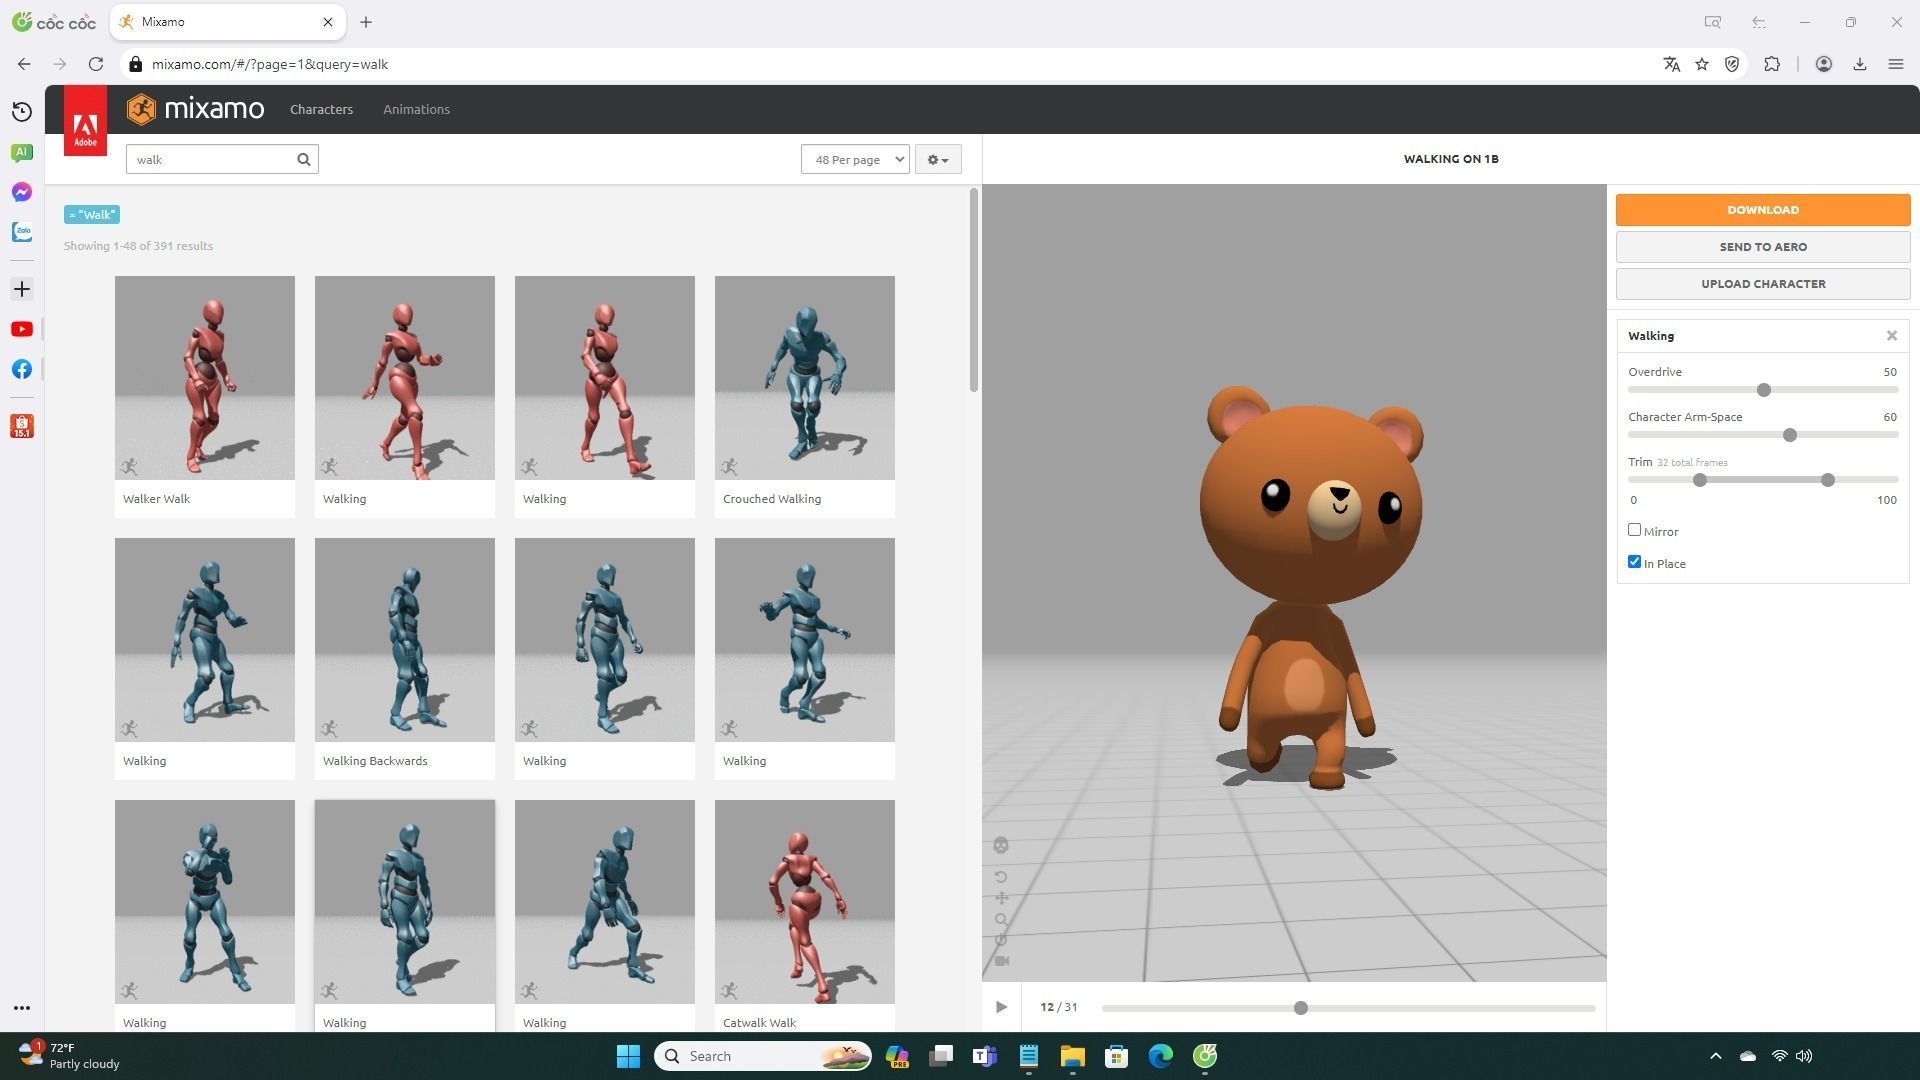Open volume settings in system tray
Viewport: 1920px width, 1080px height.
(x=1804, y=1056)
